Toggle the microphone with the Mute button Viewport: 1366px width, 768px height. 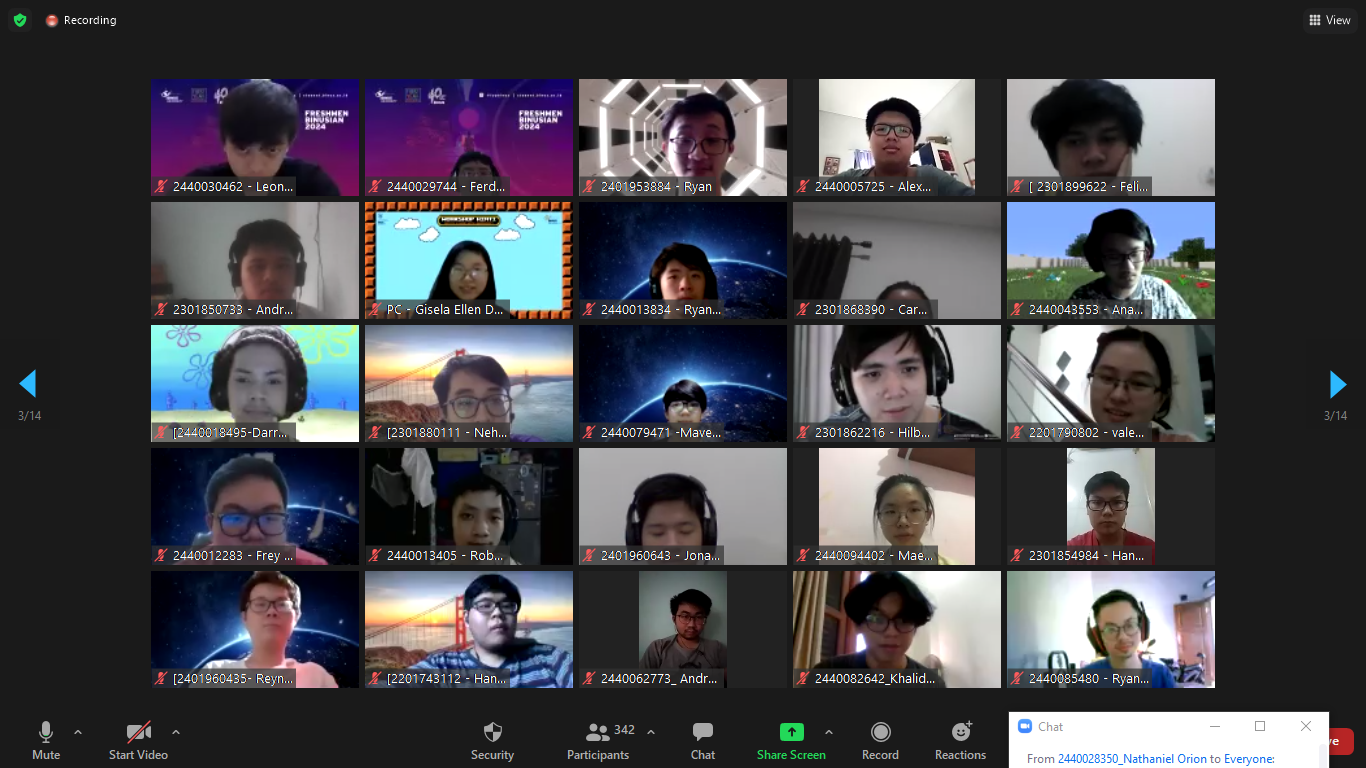coord(46,741)
